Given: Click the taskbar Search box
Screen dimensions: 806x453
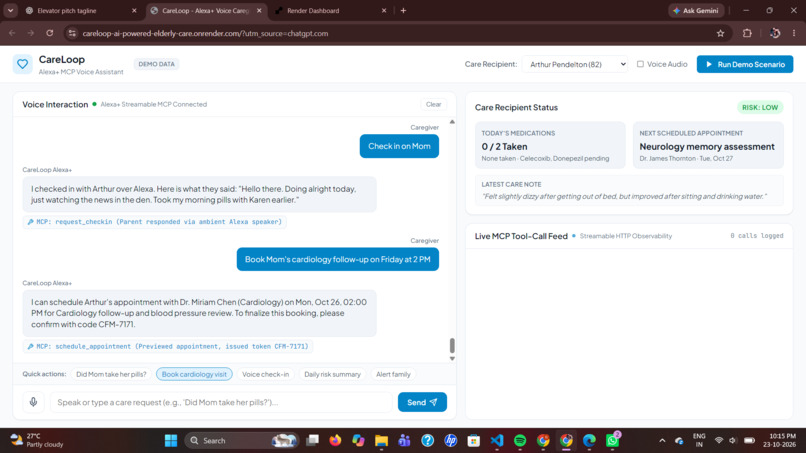Looking at the screenshot, I should (x=242, y=441).
